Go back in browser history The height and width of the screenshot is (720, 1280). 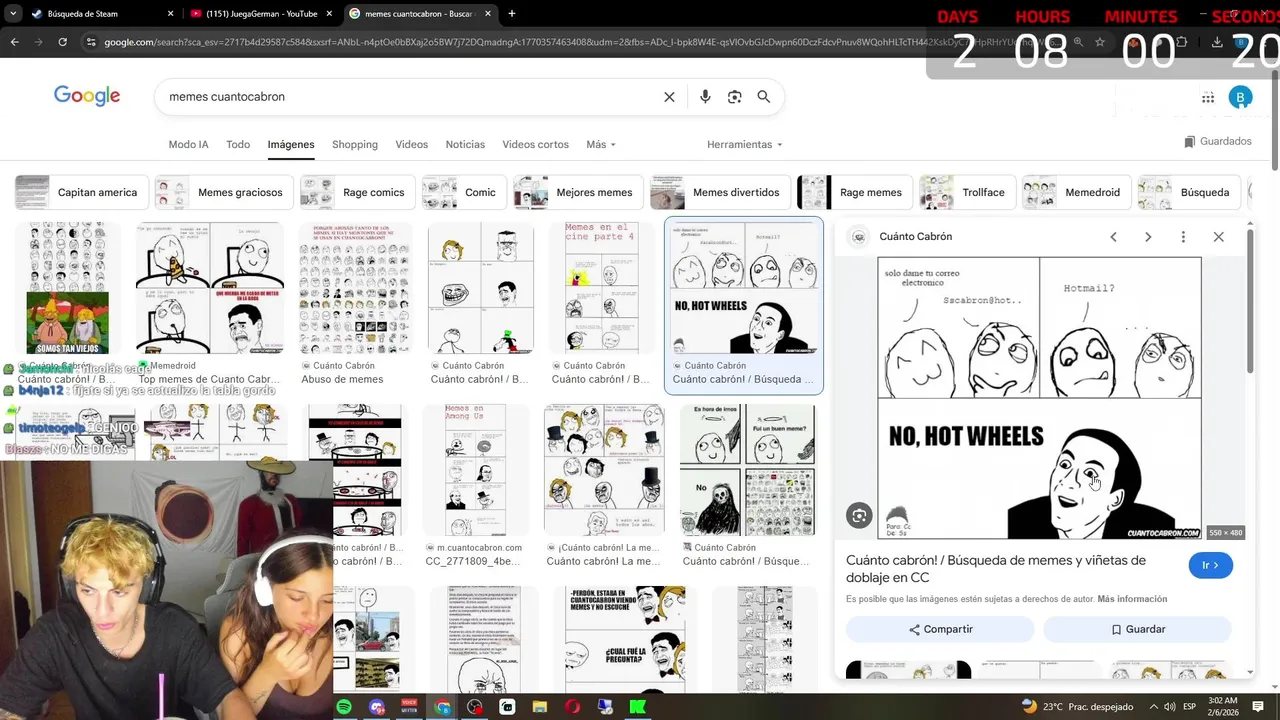pyautogui.click(x=14, y=42)
